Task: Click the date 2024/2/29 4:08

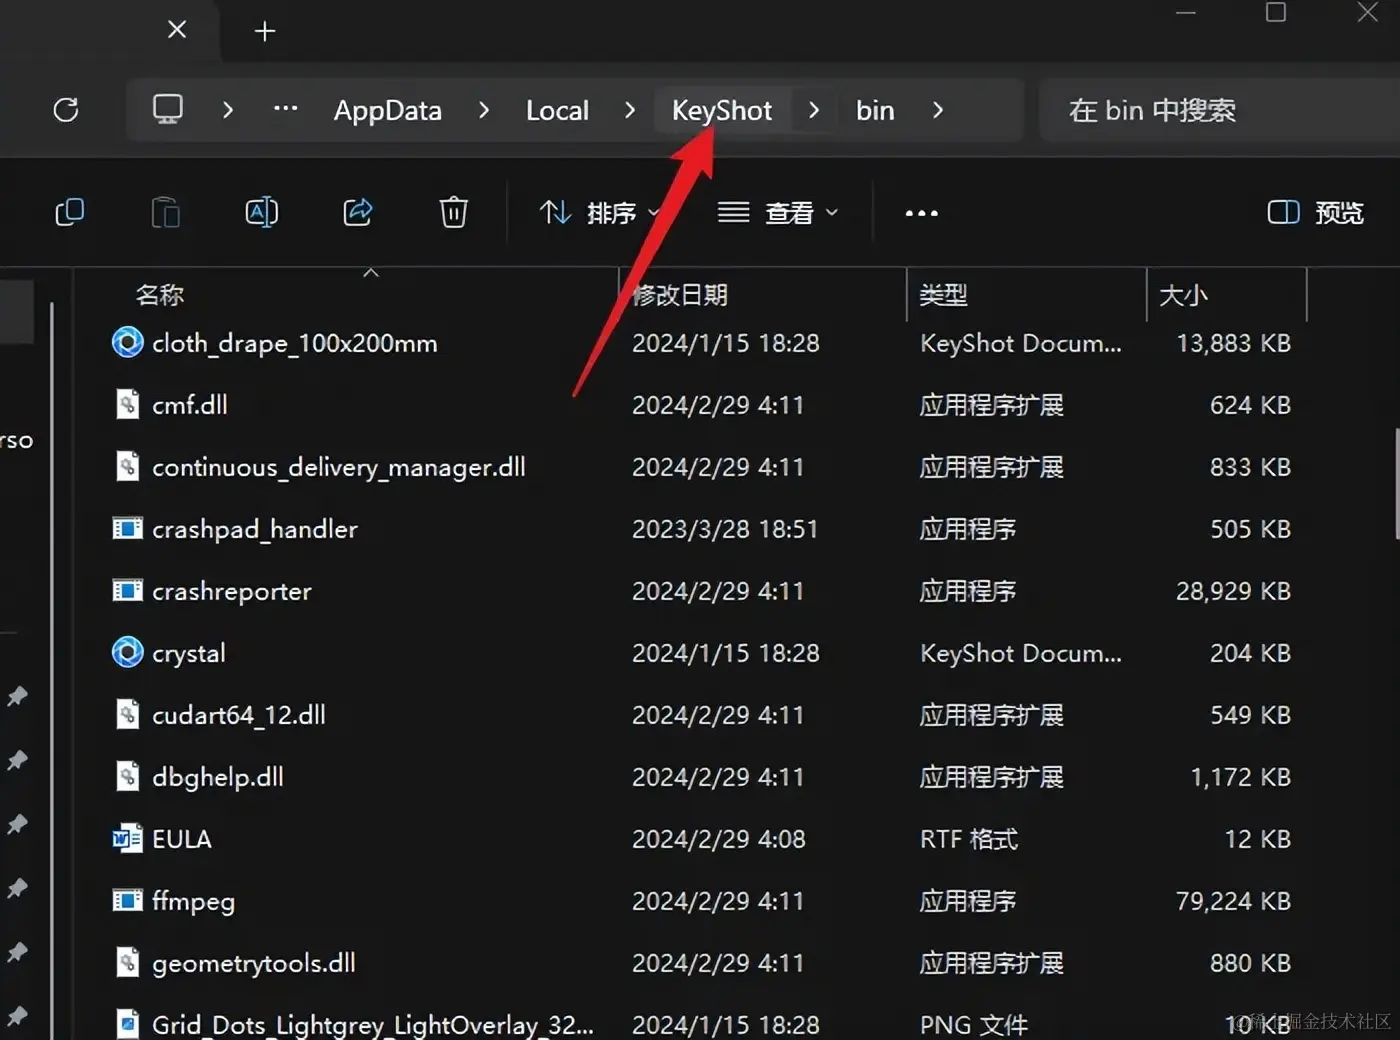Action: coord(718,839)
